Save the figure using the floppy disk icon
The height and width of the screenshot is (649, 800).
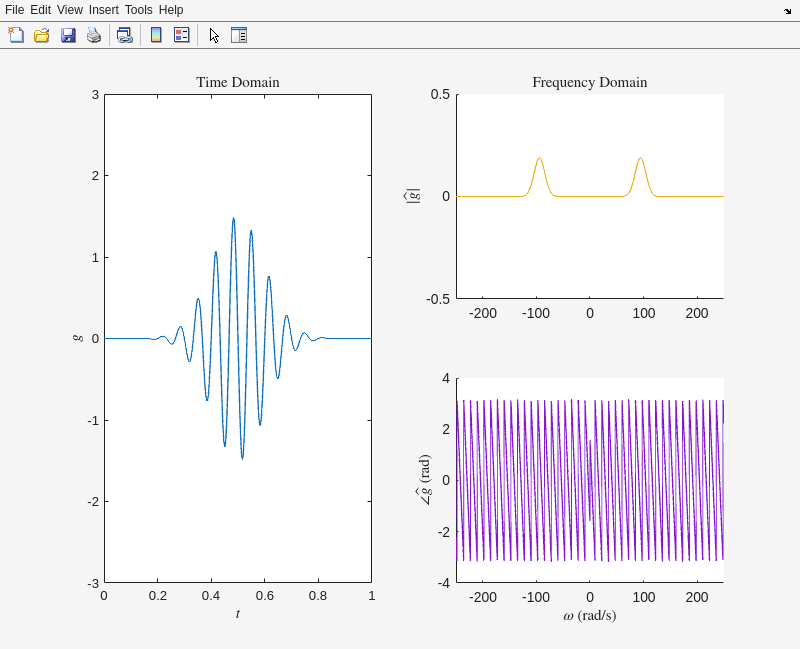68,35
